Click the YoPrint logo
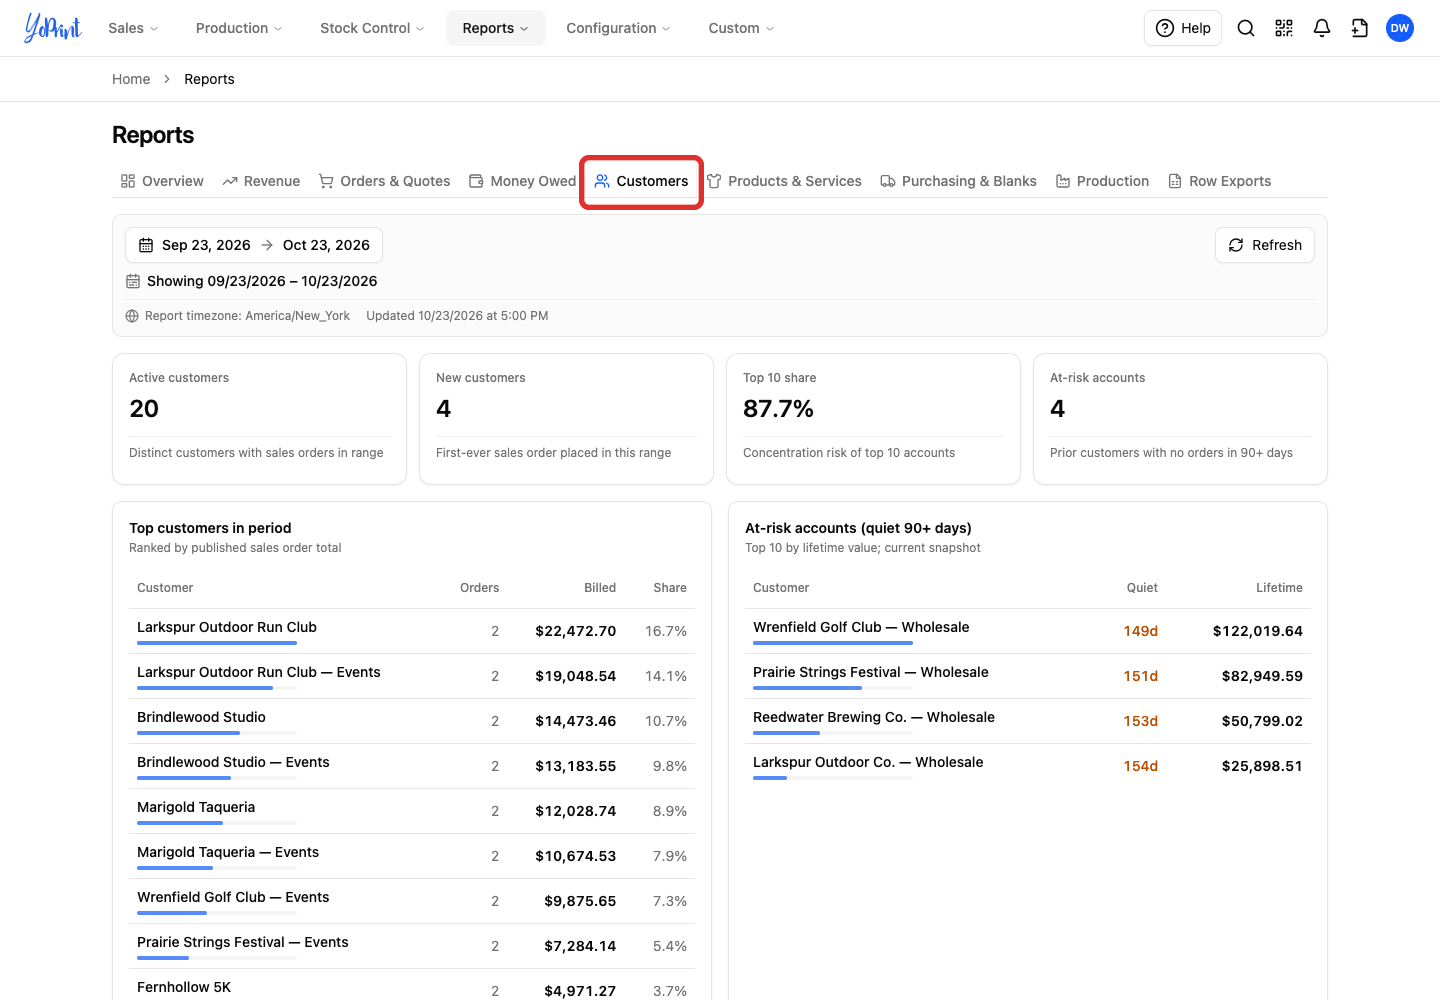Image resolution: width=1440 pixels, height=1000 pixels. pos(53,28)
